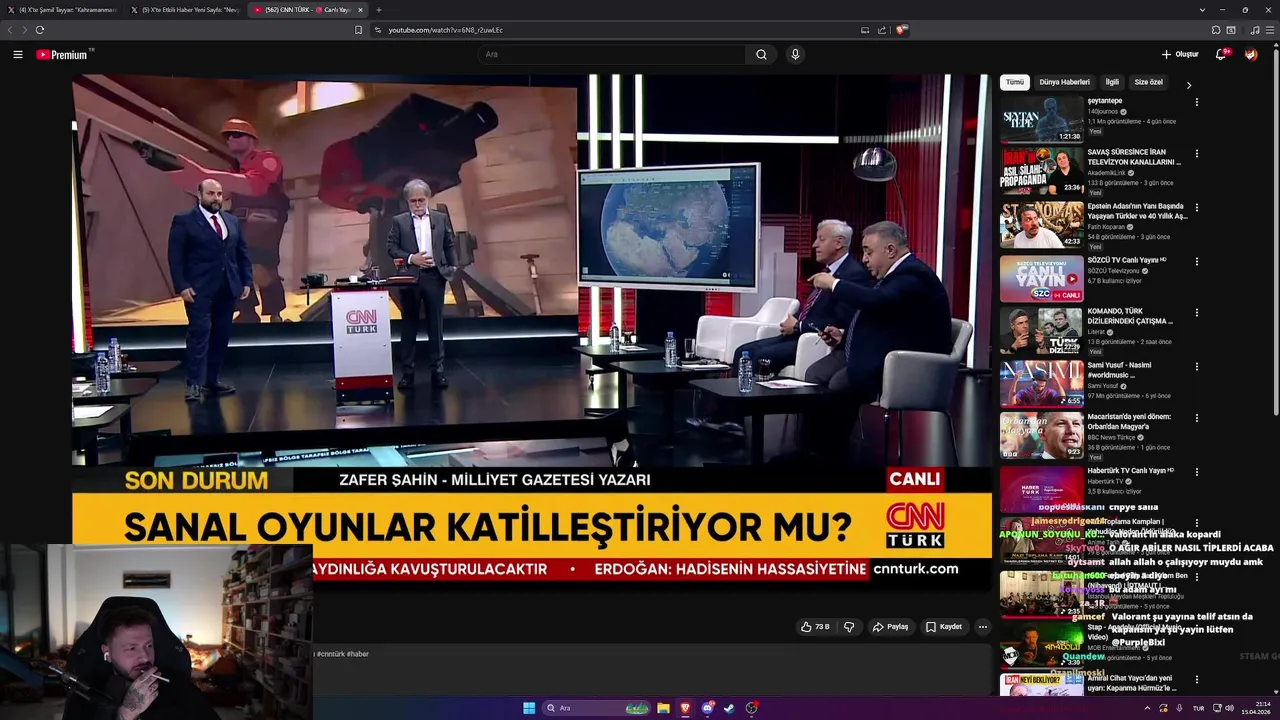The image size is (1280, 720).
Task: Go forward with the browser forward arrow
Action: 24,29
